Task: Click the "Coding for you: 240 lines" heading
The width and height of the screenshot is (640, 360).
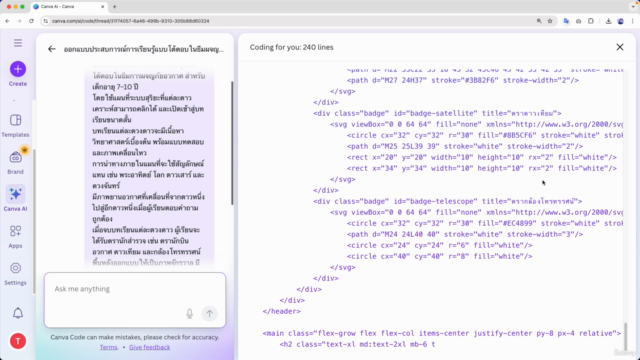Action: [x=291, y=47]
